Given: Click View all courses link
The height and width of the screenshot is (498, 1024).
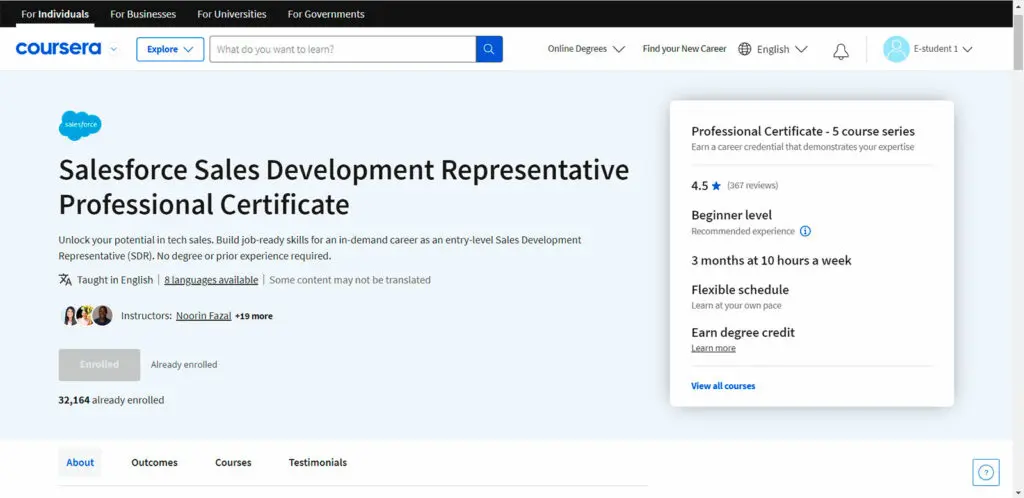Looking at the screenshot, I should point(723,386).
